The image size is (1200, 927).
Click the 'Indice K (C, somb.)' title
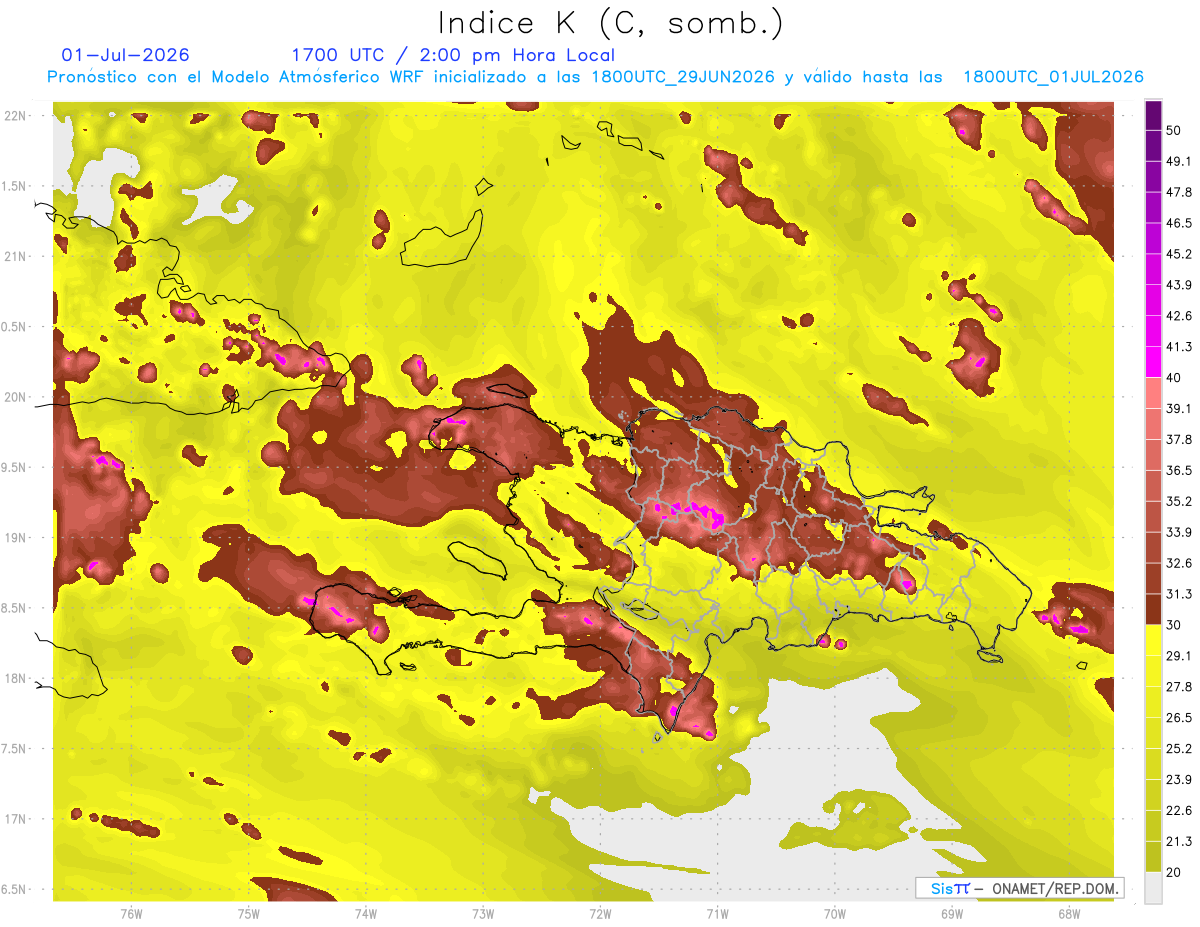click(610, 22)
